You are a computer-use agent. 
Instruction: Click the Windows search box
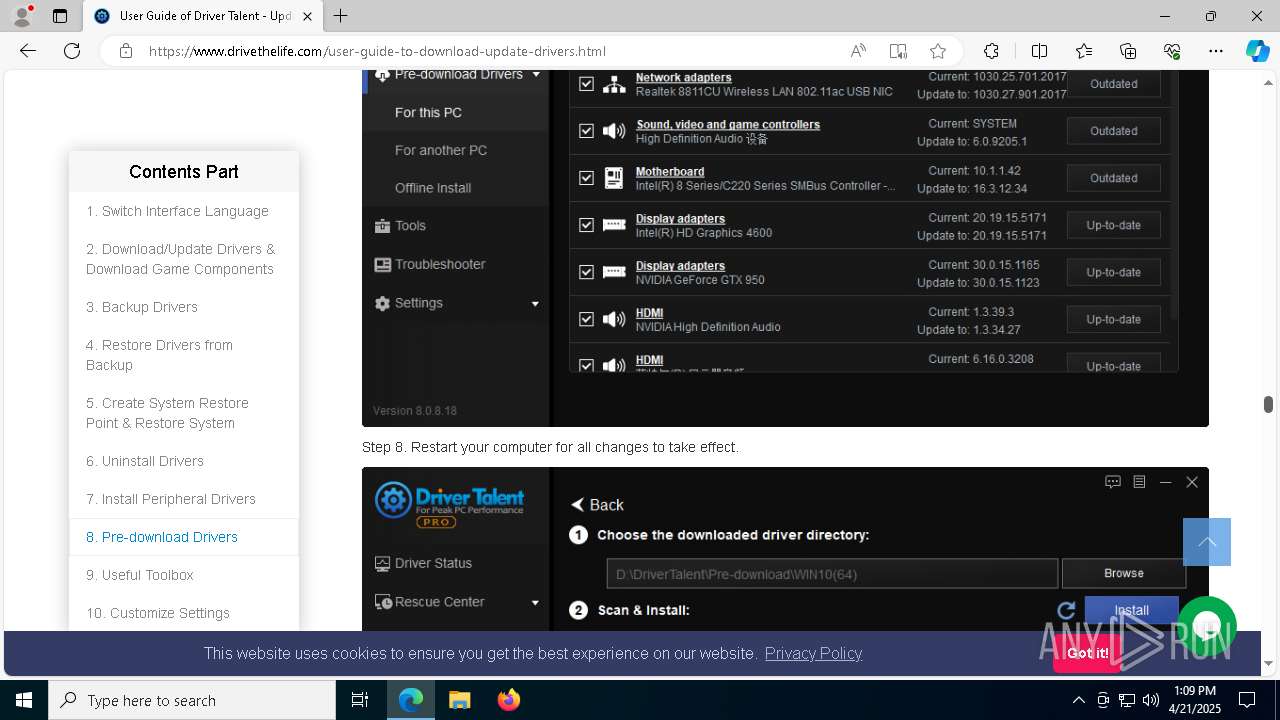click(x=192, y=700)
